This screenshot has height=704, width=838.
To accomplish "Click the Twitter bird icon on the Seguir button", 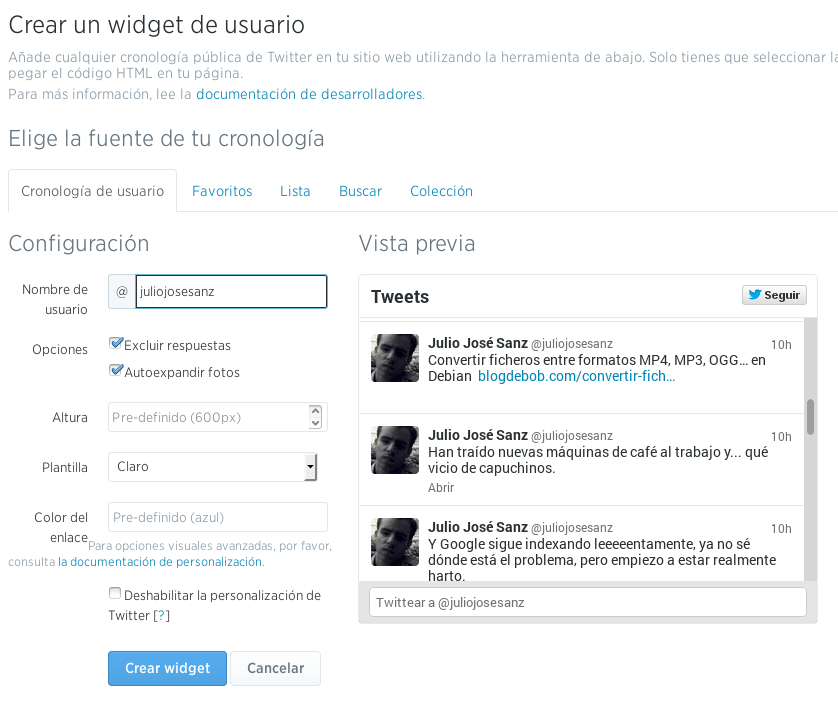I will pos(755,295).
